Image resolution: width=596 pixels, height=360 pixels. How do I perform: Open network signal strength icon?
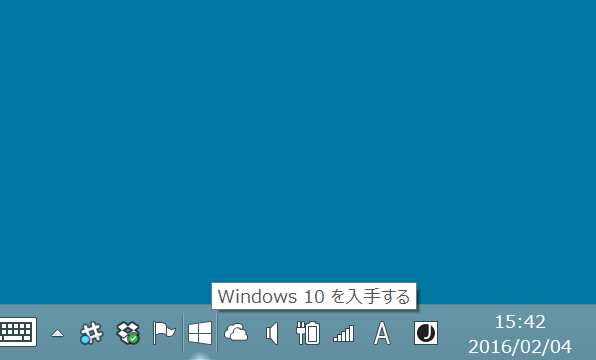pyautogui.click(x=344, y=333)
